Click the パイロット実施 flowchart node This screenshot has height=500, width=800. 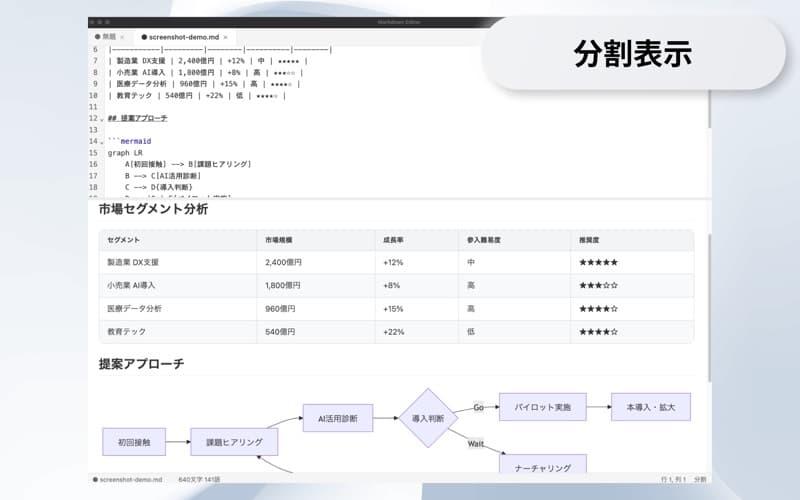point(542,407)
